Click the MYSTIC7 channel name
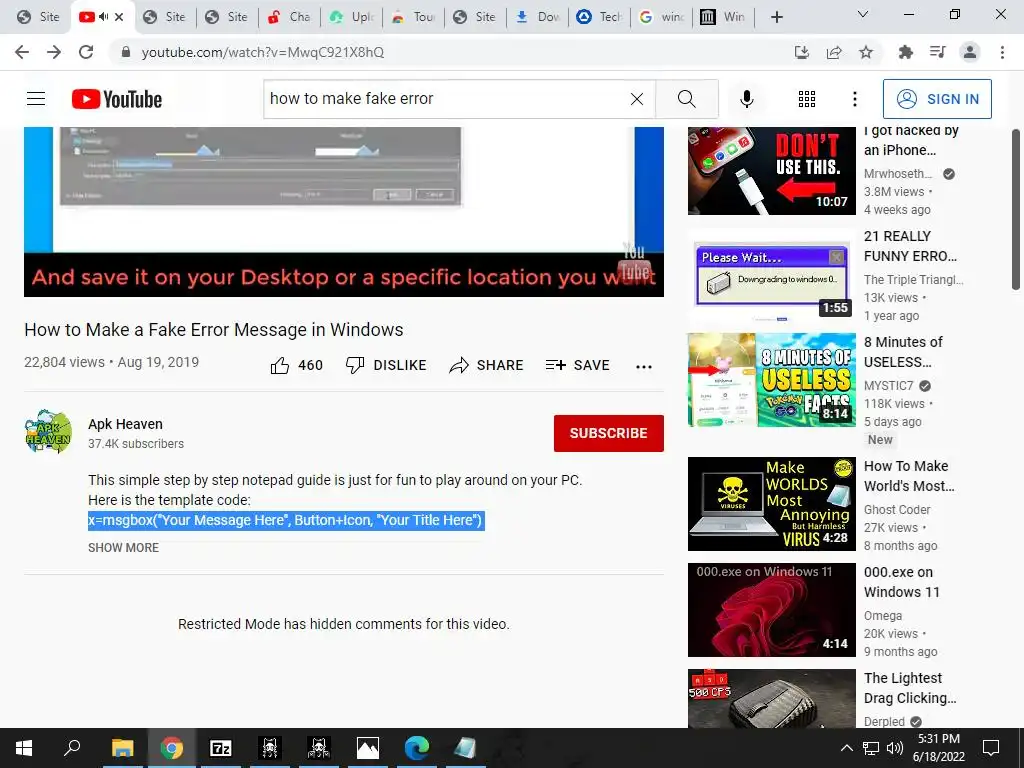The height and width of the screenshot is (768, 1024). point(888,385)
